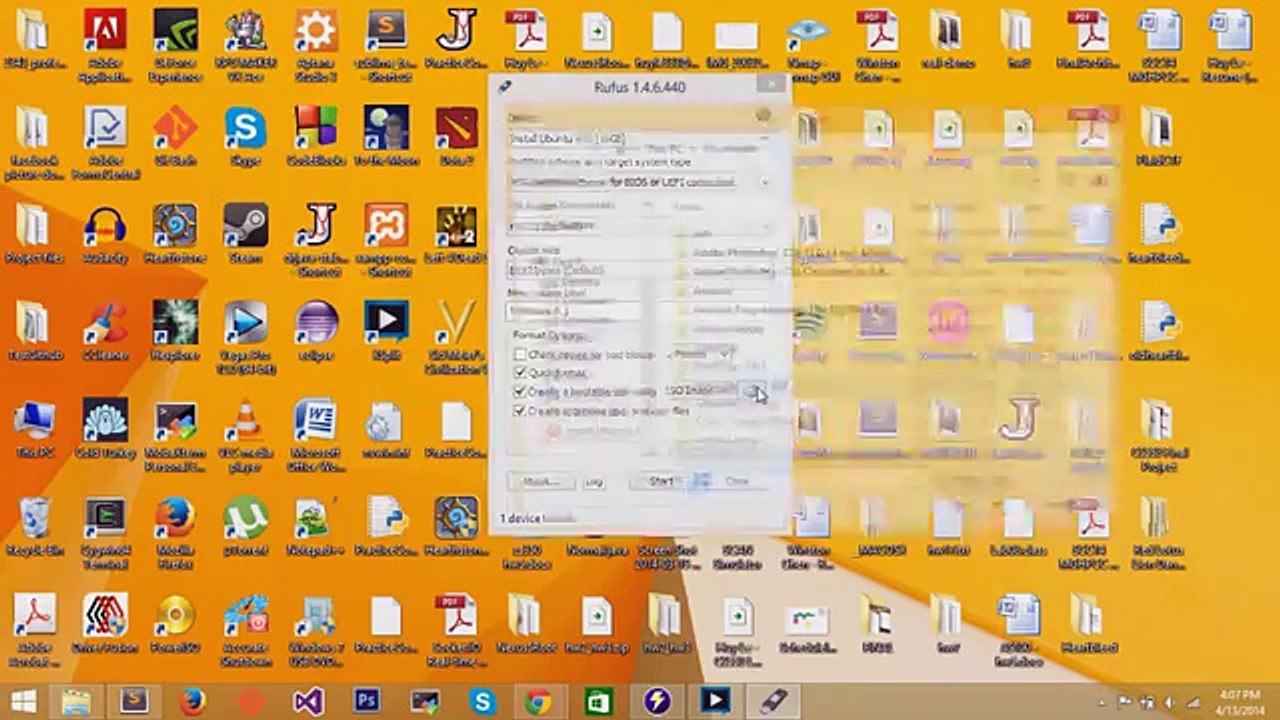1280x720 pixels.
Task: Select the XAMPP control shortcut desktop icon
Action: (x=386, y=239)
